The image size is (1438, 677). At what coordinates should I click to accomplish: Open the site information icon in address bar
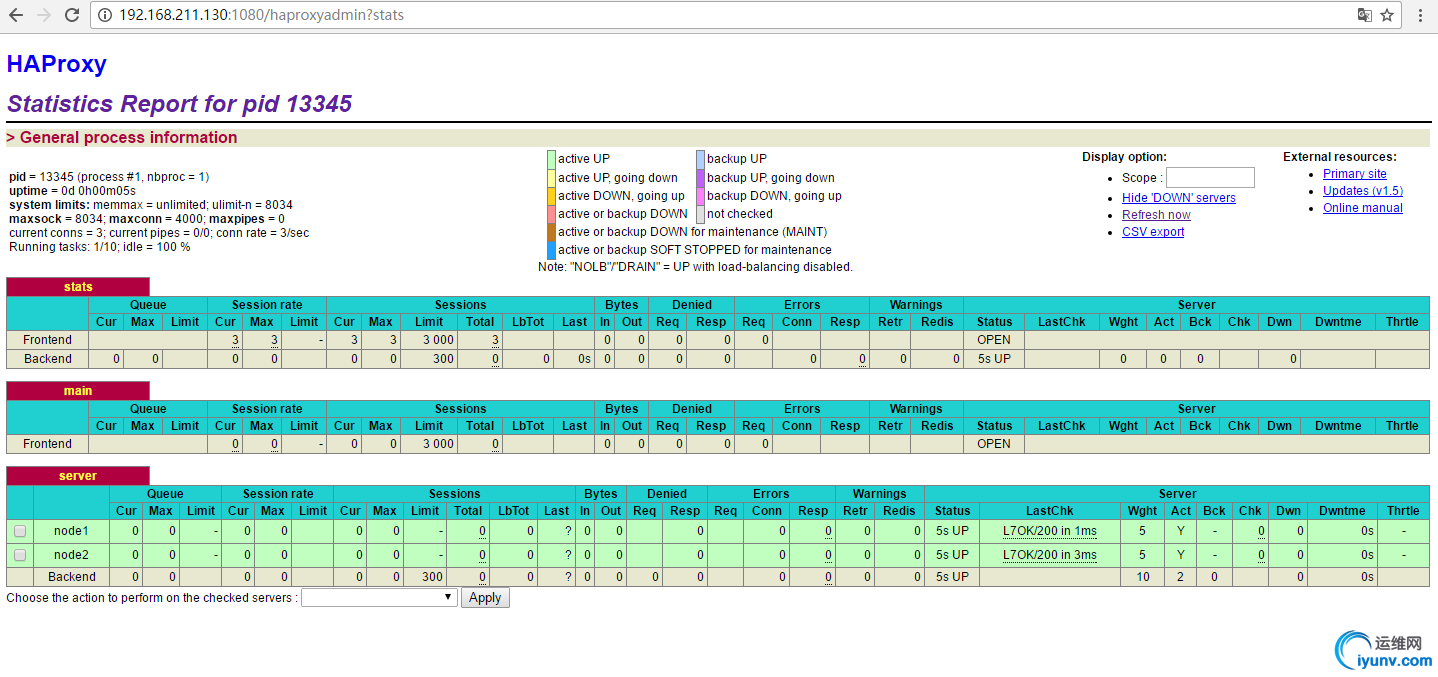106,15
